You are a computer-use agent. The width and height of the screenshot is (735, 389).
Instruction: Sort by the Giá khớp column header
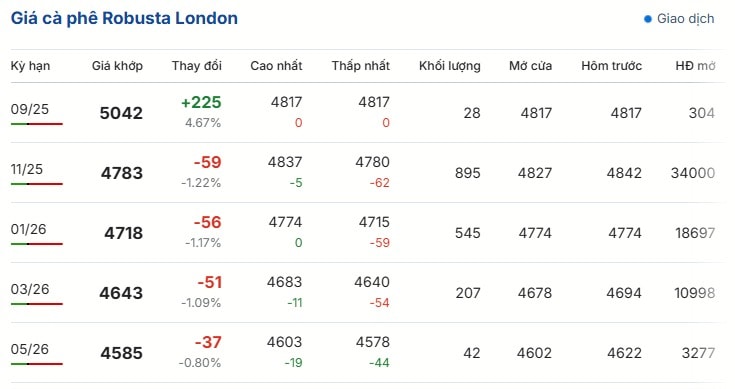[x=117, y=66]
